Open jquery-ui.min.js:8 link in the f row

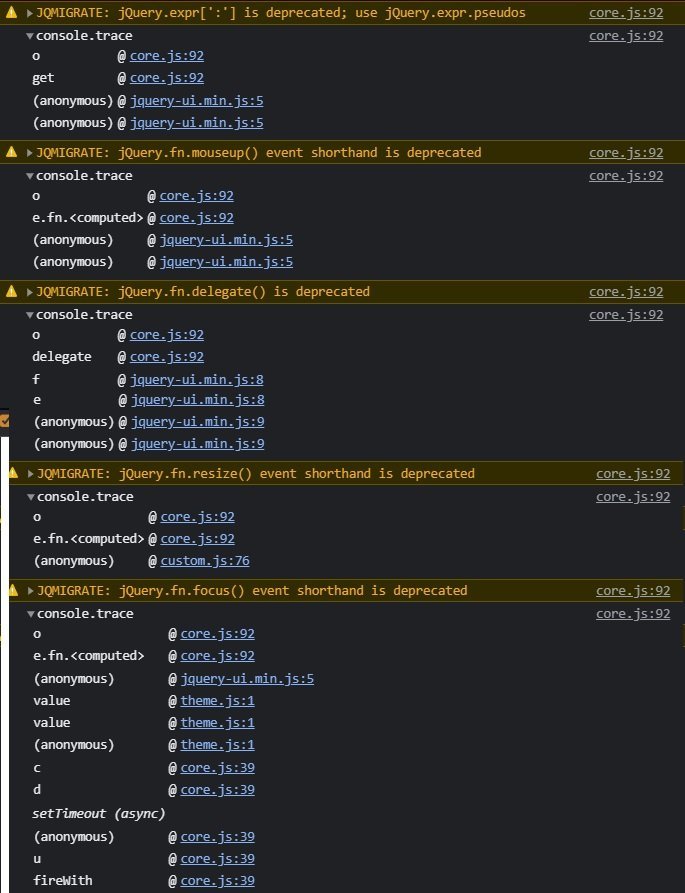[x=196, y=380]
